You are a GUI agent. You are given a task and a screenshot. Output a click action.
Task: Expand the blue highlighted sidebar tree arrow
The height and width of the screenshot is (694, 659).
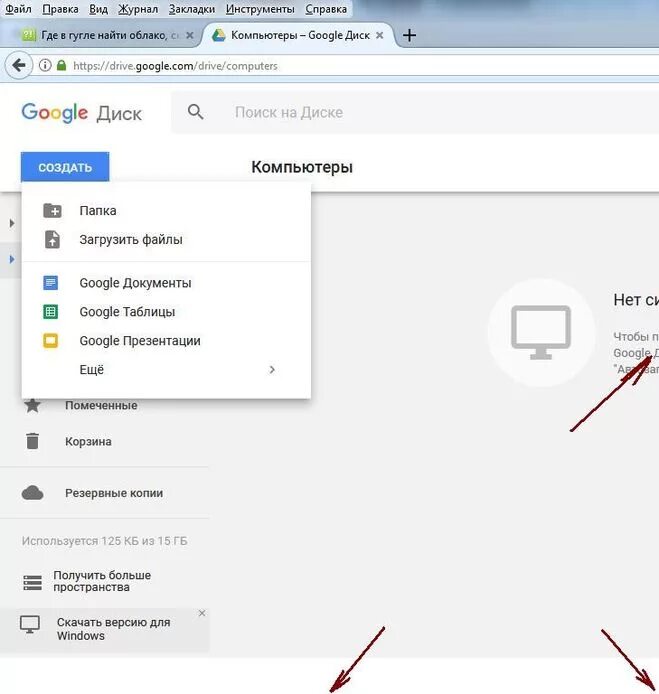(12, 259)
